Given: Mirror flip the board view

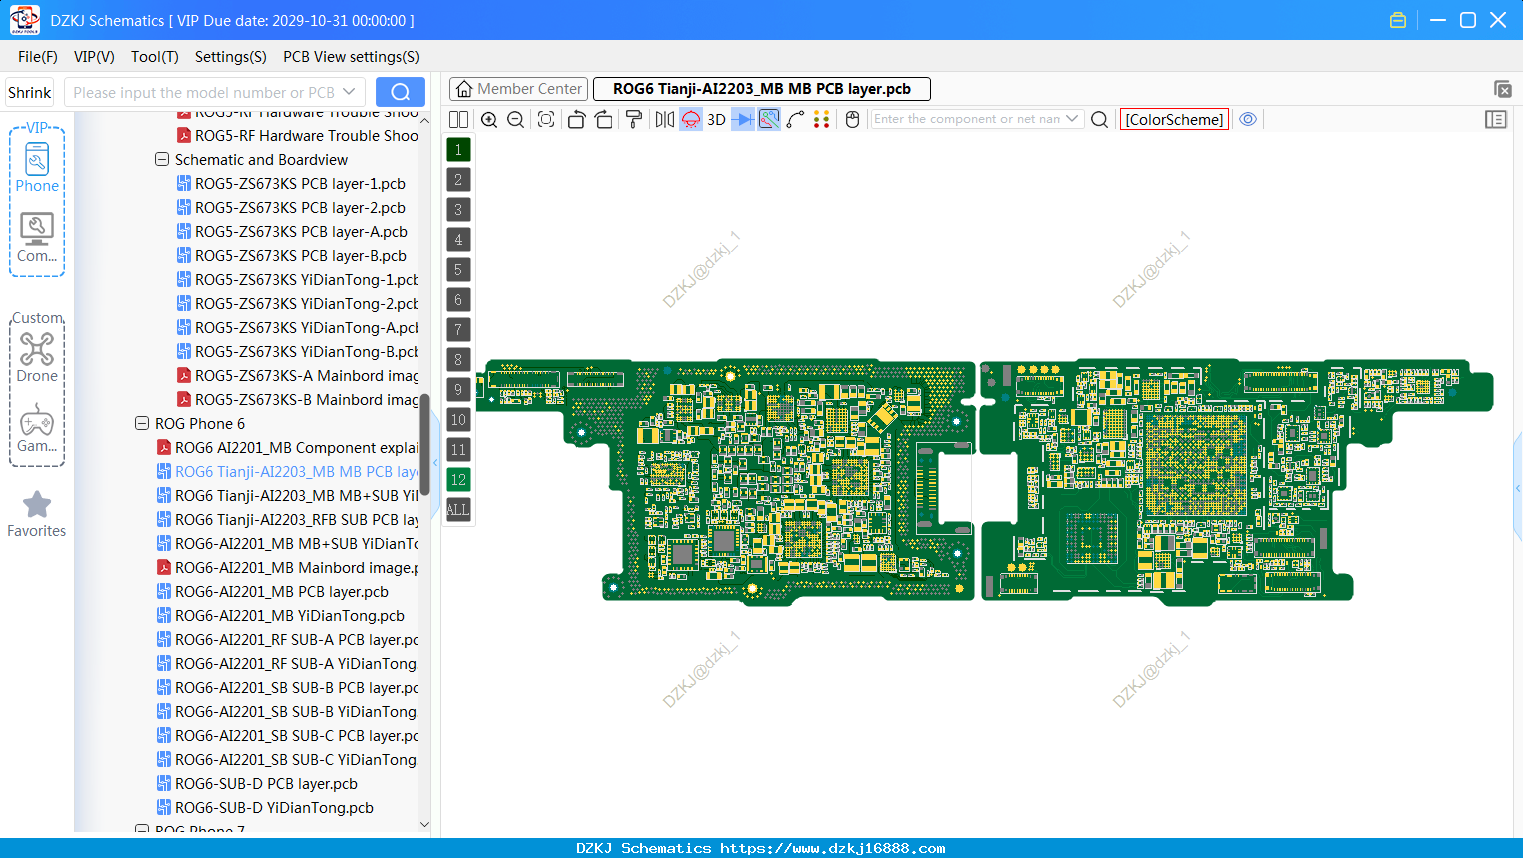Looking at the screenshot, I should point(665,119).
